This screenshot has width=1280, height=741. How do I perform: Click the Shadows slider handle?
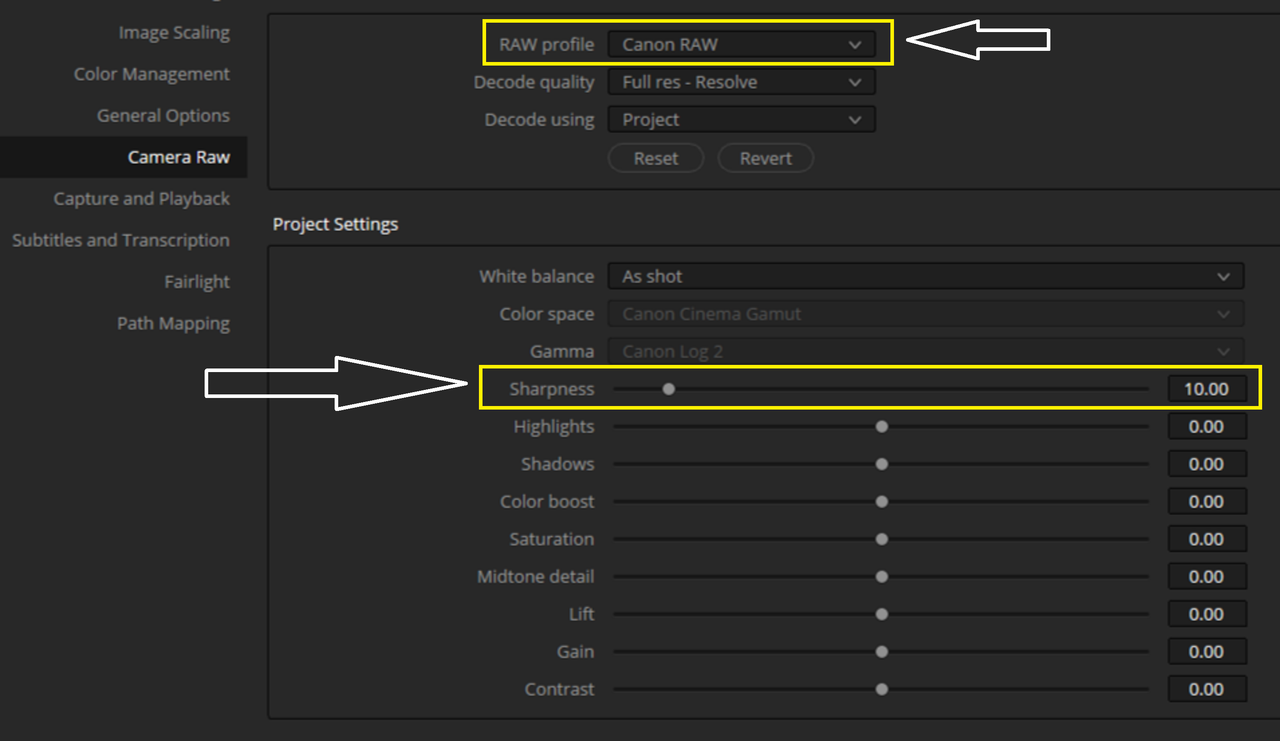pos(881,464)
